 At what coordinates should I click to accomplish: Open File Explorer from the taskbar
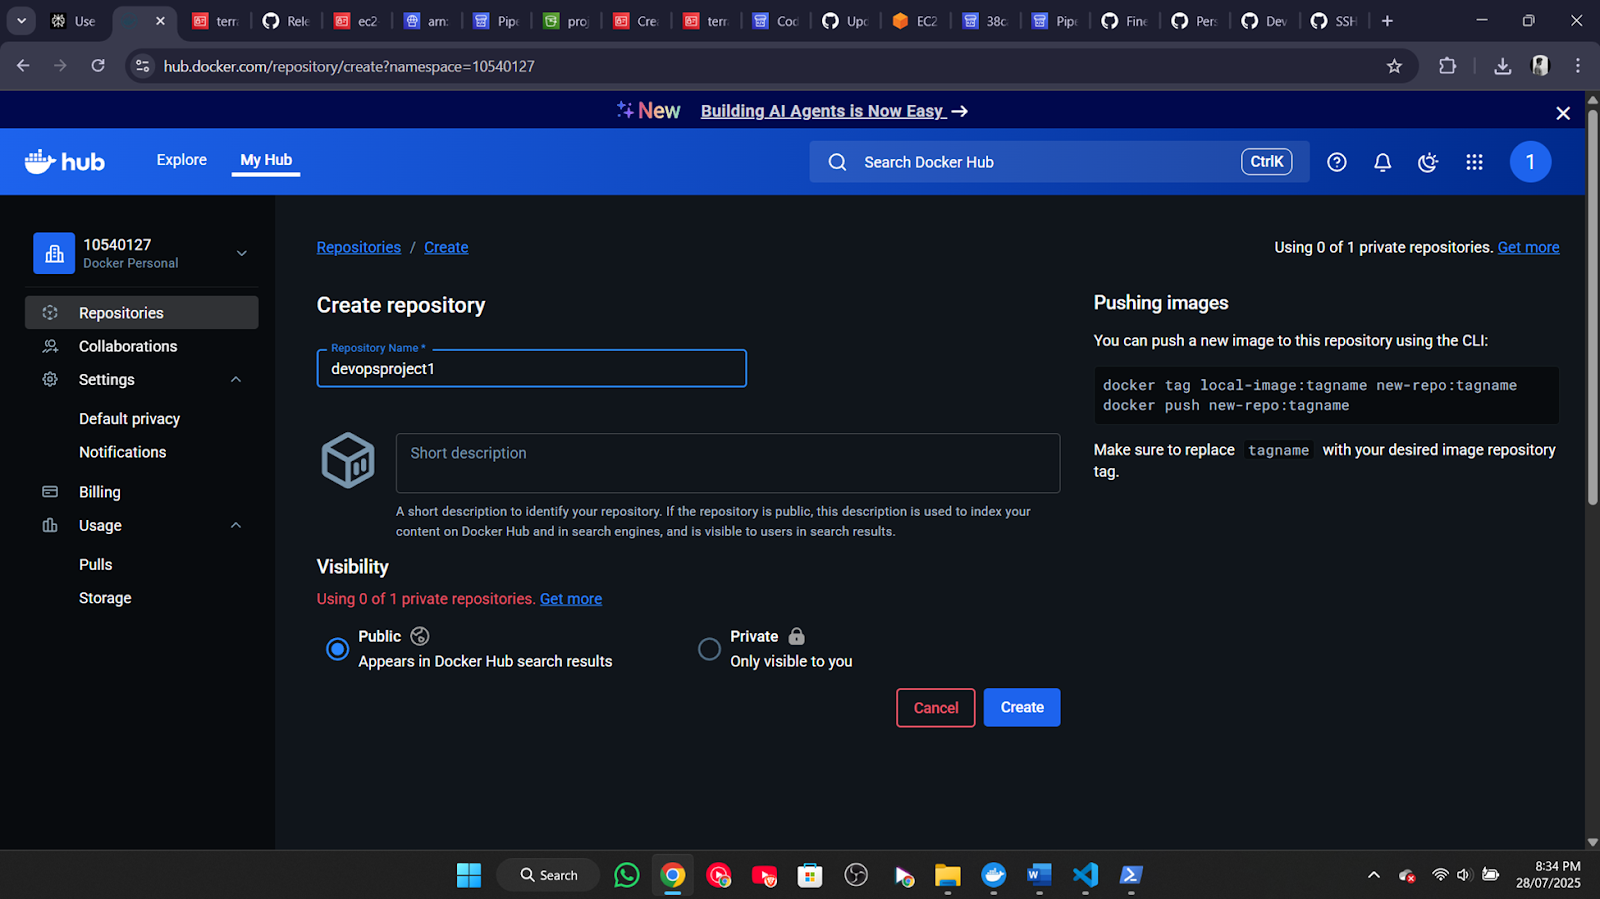tap(947, 875)
